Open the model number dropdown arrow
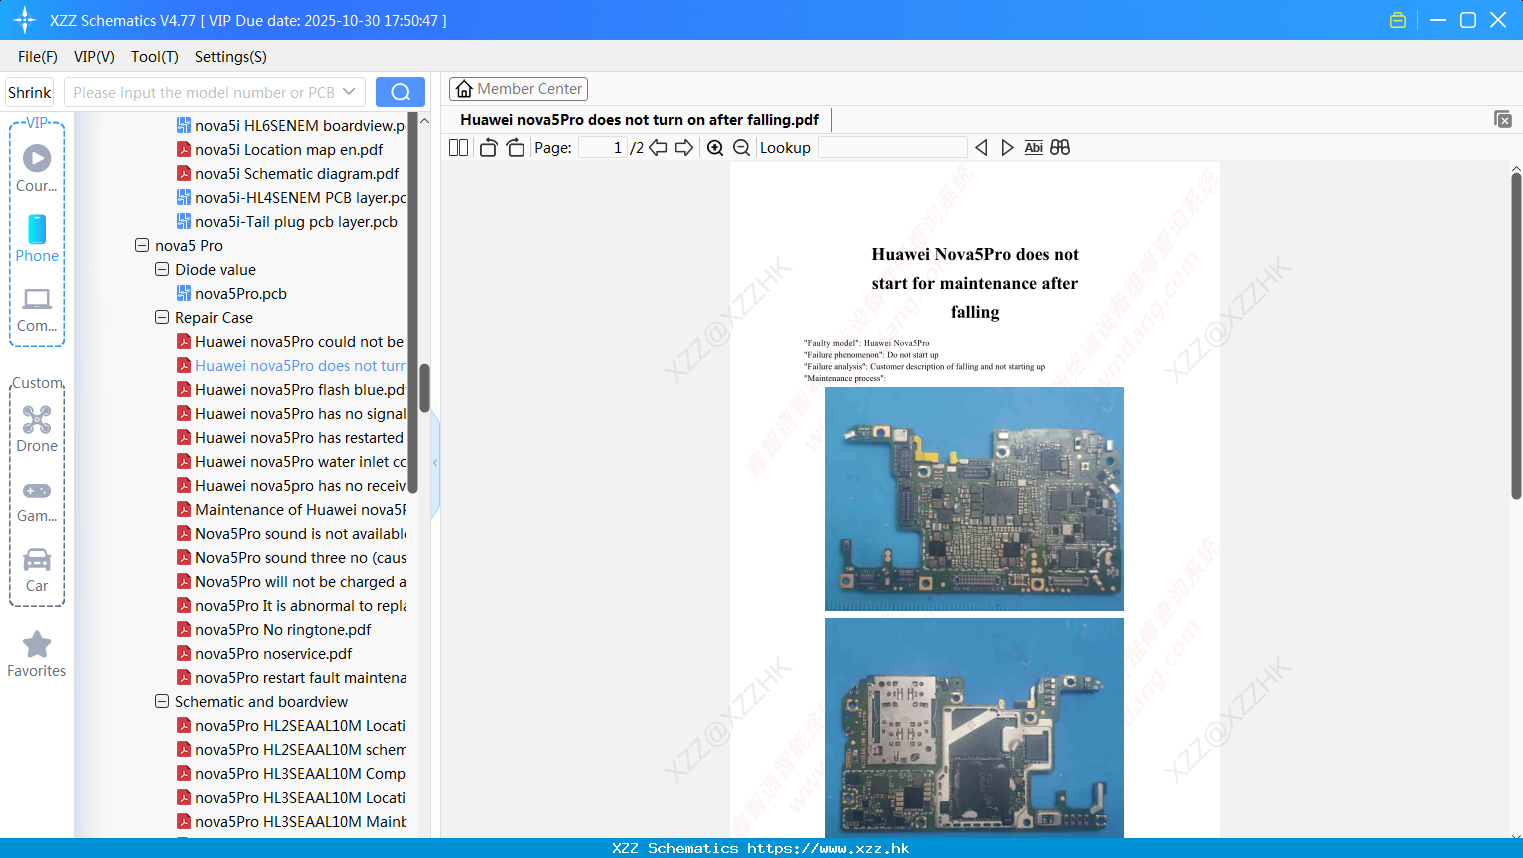 pos(349,92)
